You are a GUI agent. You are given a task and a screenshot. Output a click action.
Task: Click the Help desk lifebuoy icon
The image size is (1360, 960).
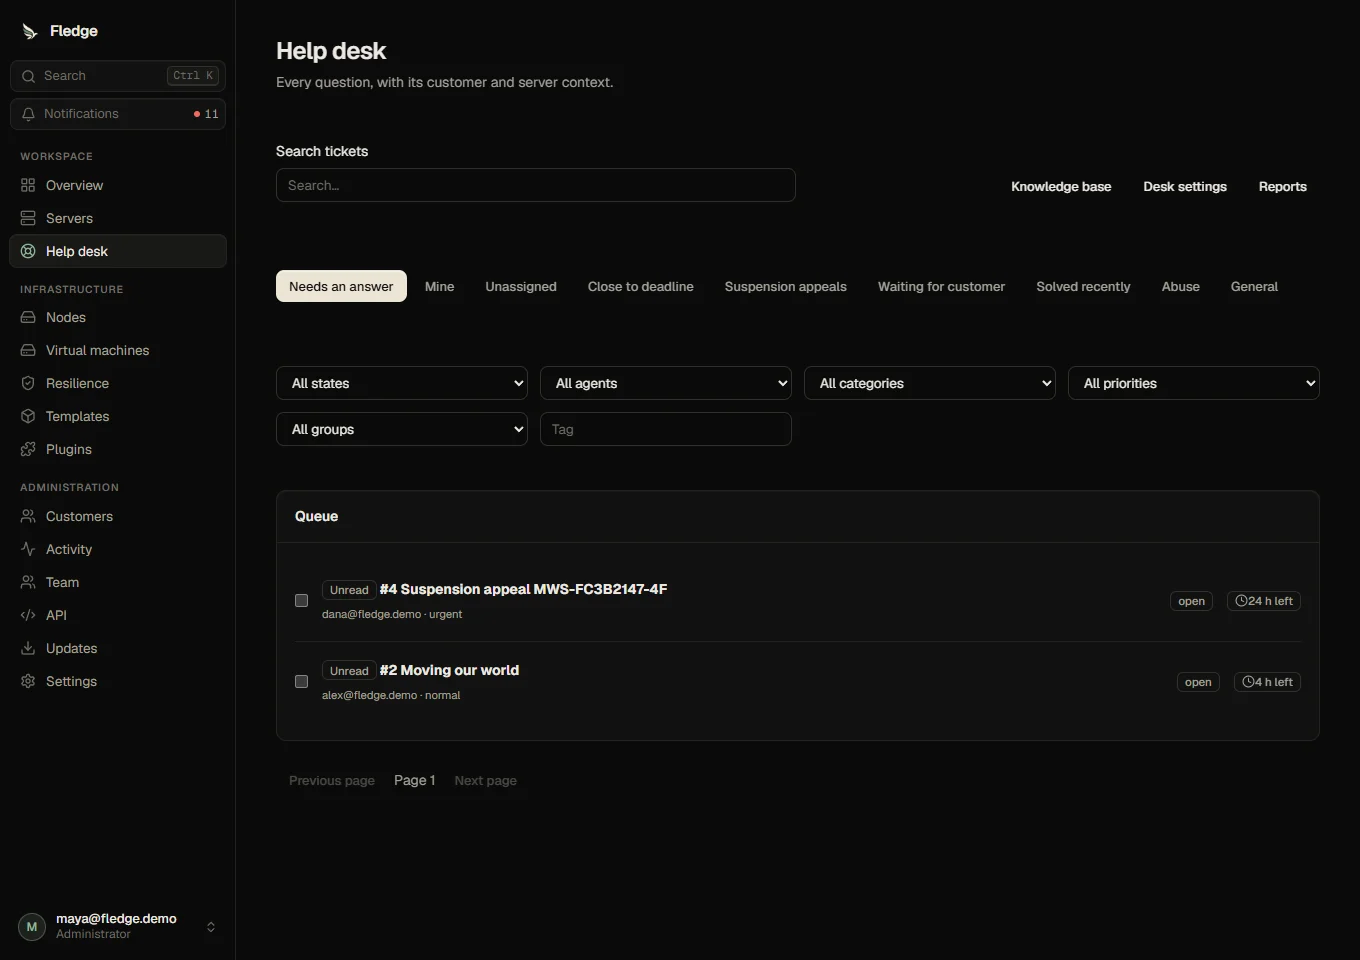pyautogui.click(x=28, y=251)
